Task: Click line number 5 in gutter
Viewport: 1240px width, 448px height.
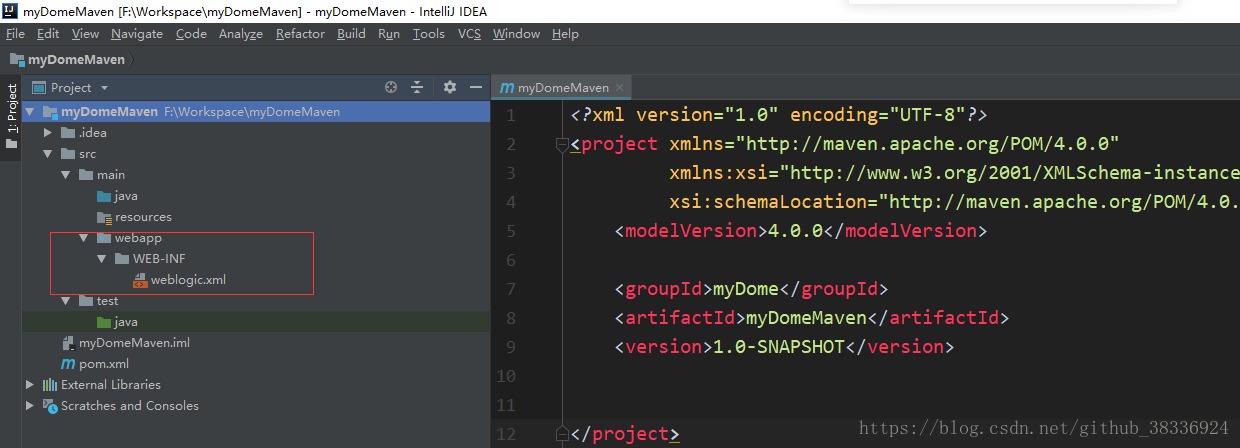Action: click(511, 231)
